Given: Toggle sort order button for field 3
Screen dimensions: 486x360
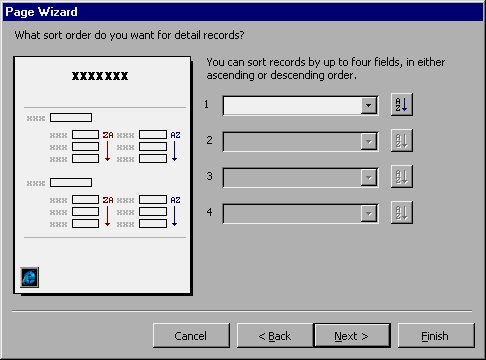Looking at the screenshot, I should point(402,176).
